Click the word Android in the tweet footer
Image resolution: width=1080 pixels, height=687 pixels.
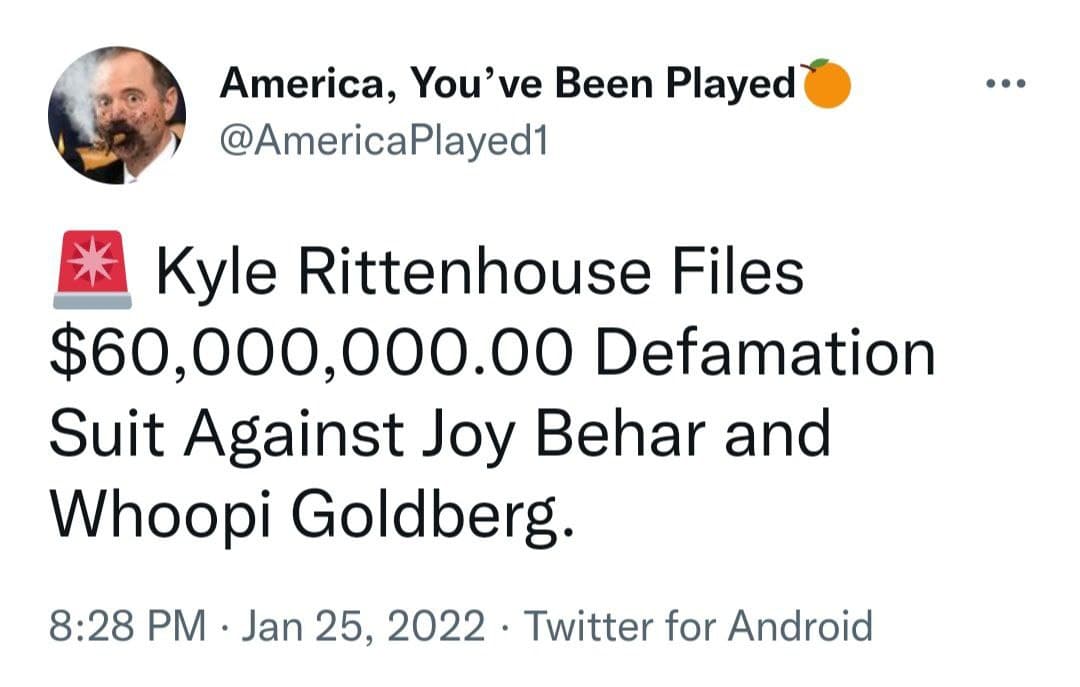[800, 627]
